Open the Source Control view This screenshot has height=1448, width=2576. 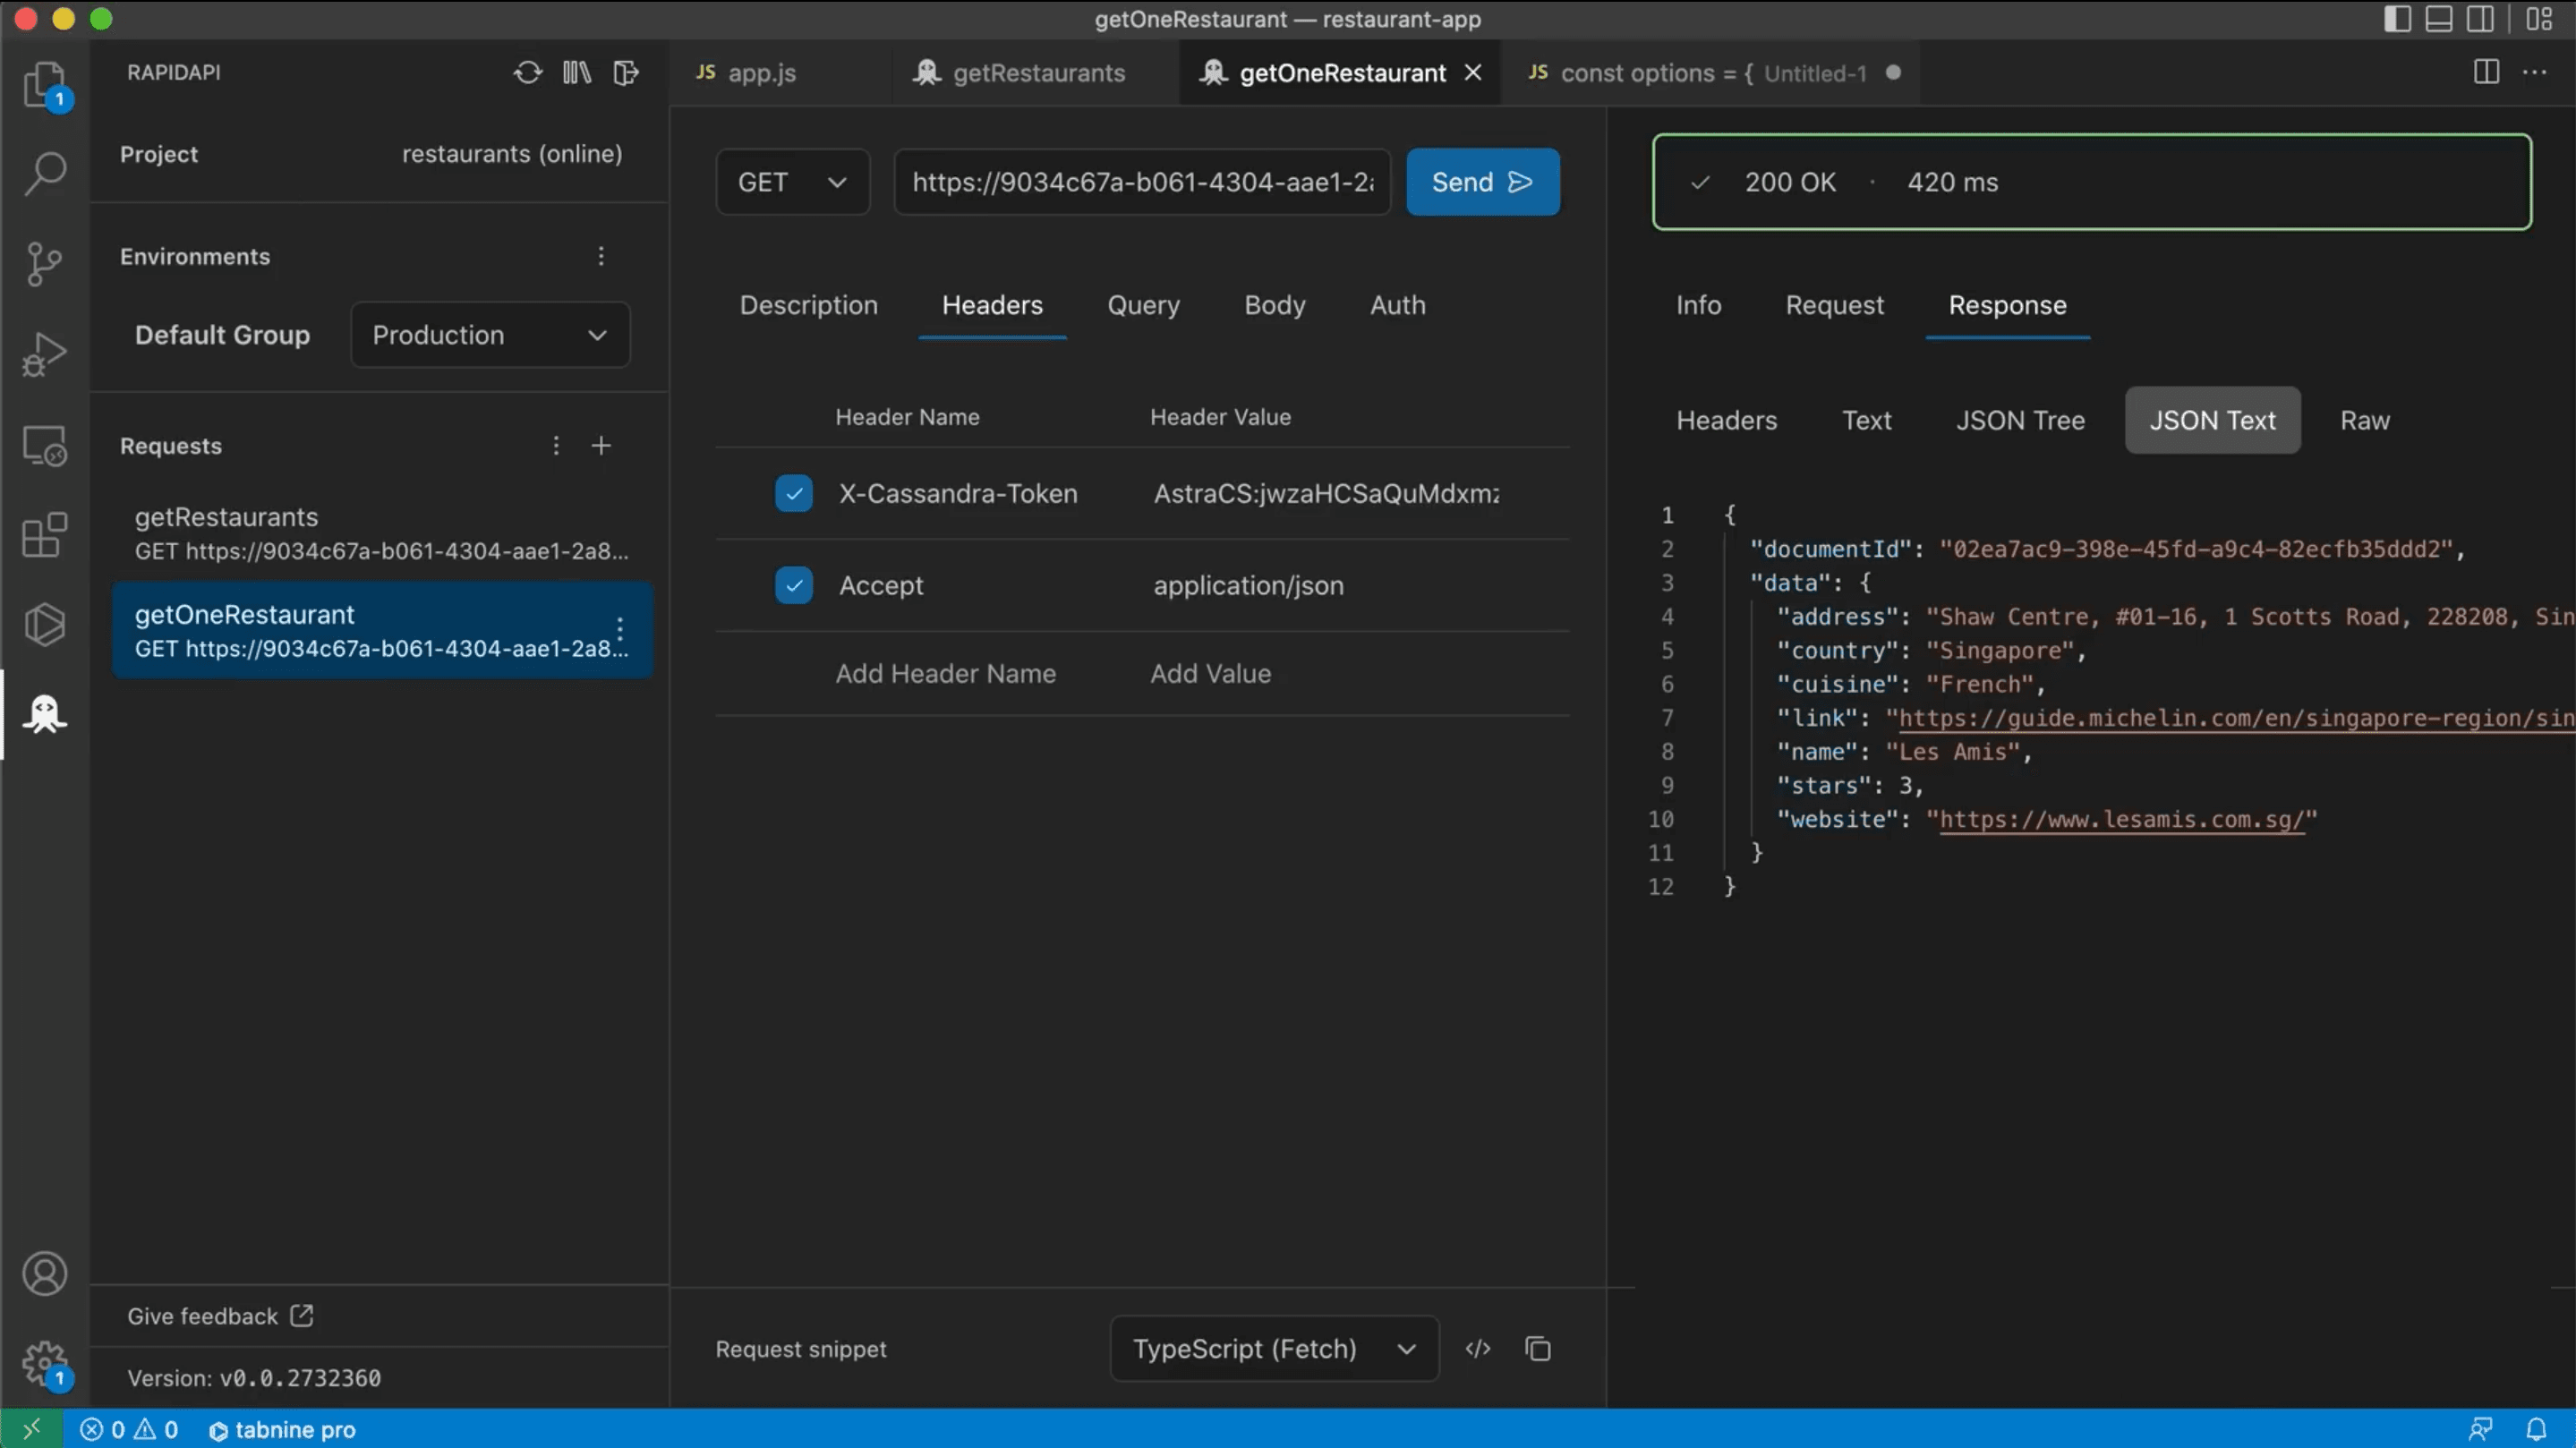click(x=45, y=264)
